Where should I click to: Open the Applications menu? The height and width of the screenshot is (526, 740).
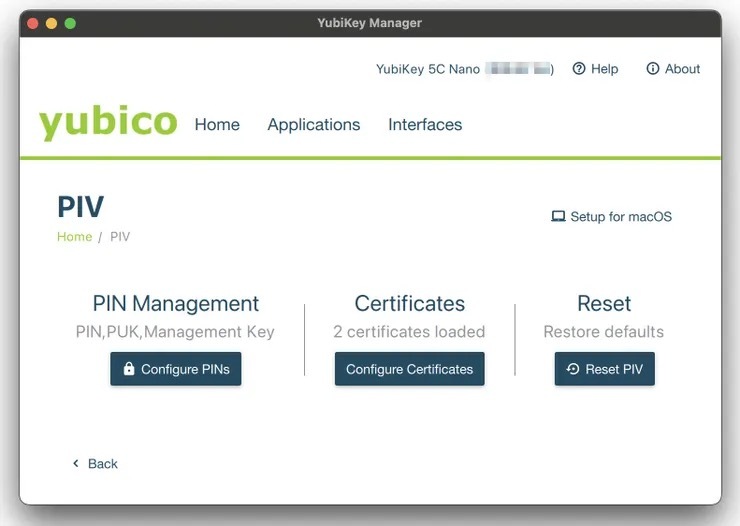pyautogui.click(x=314, y=125)
